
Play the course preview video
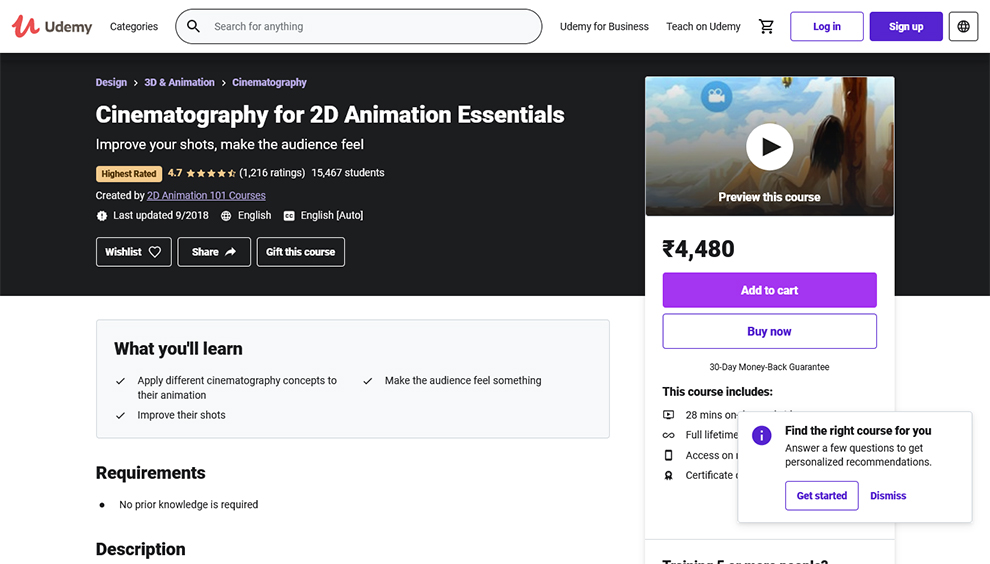(770, 147)
